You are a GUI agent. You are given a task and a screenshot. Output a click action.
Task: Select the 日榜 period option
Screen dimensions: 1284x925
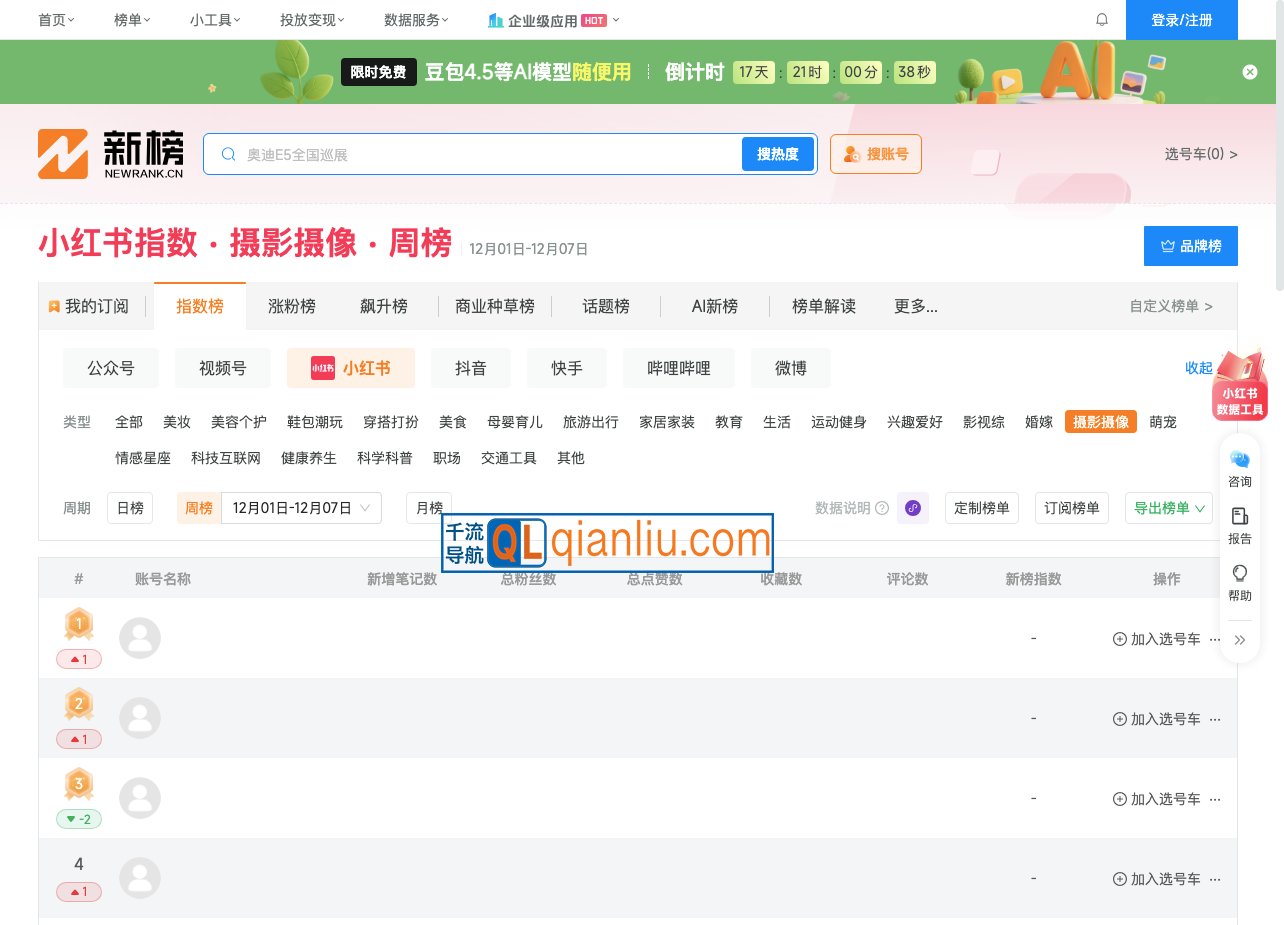[130, 508]
